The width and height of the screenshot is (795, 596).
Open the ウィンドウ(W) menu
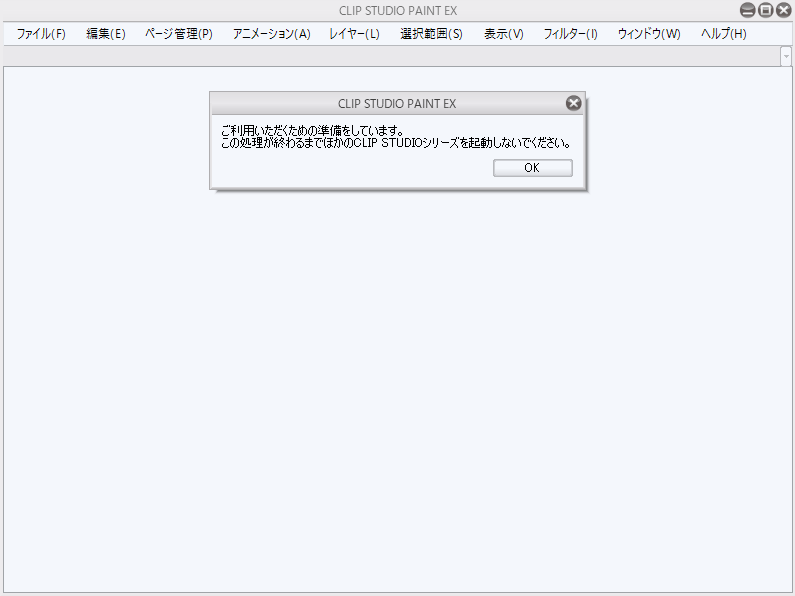click(649, 34)
